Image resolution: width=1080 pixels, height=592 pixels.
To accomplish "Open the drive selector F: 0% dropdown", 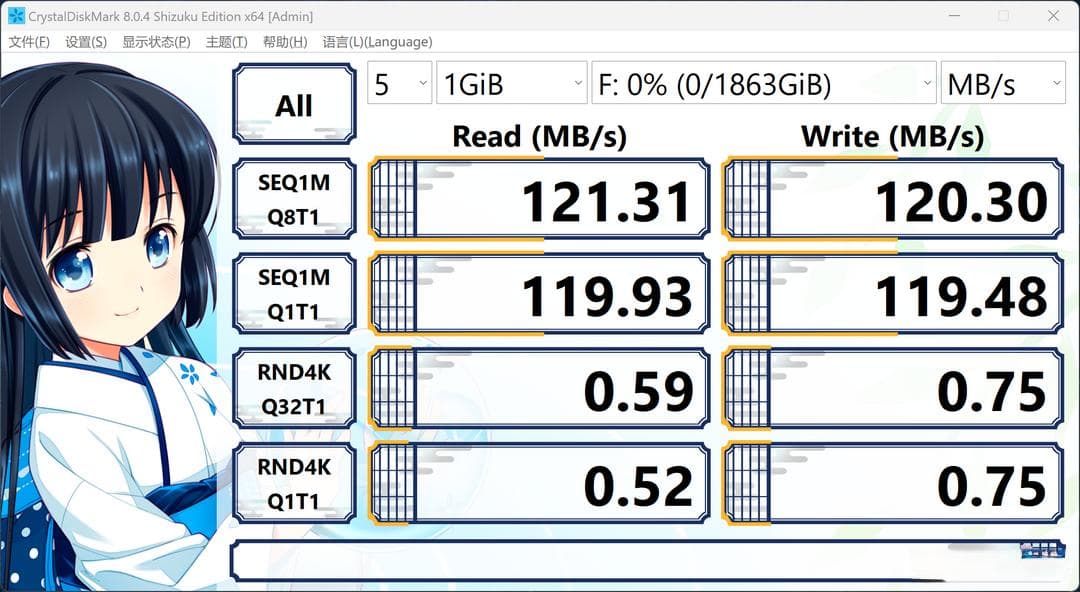I will pos(764,83).
